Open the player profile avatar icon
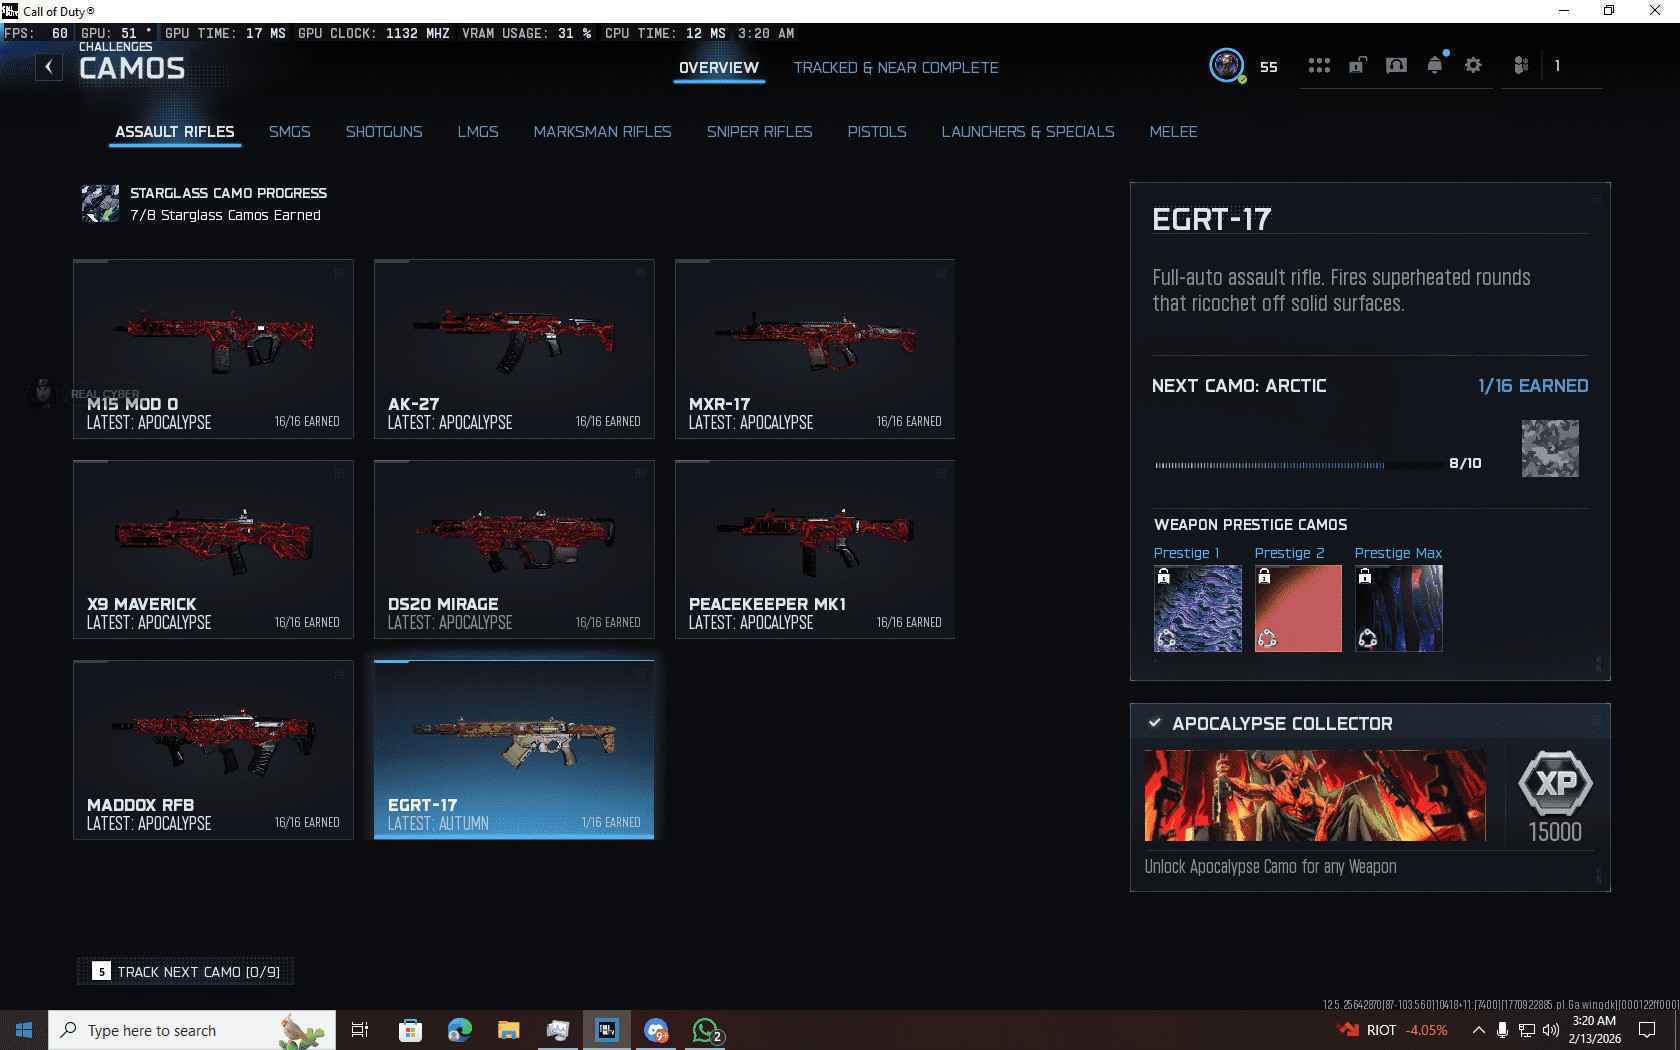This screenshot has height=1050, width=1680. point(1226,66)
